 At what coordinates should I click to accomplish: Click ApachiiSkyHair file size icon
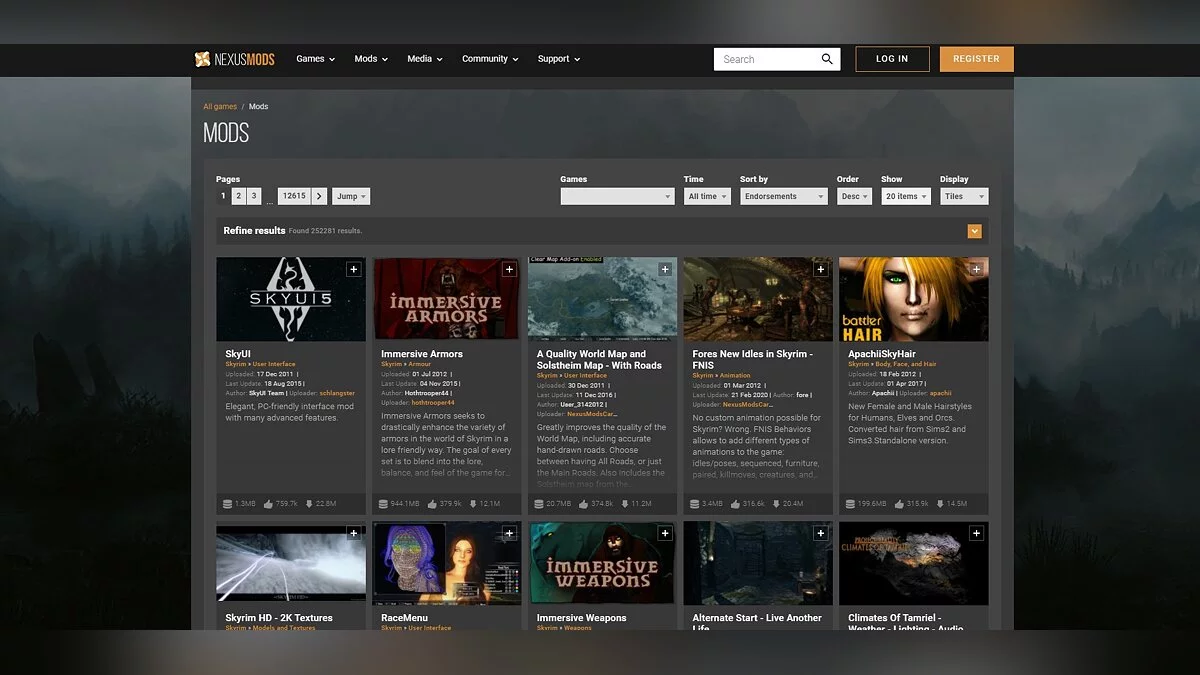[850, 504]
